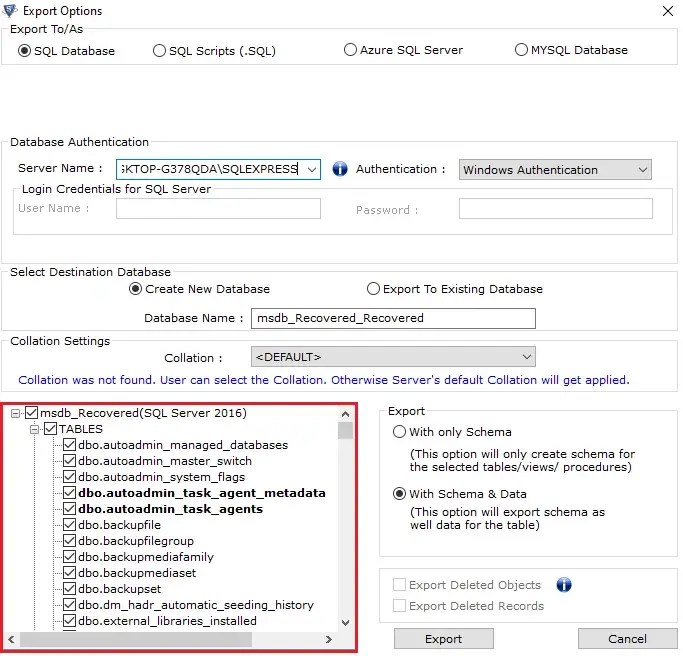Click the tree scroll down arrow
This screenshot has height=656, width=683.
click(x=345, y=622)
